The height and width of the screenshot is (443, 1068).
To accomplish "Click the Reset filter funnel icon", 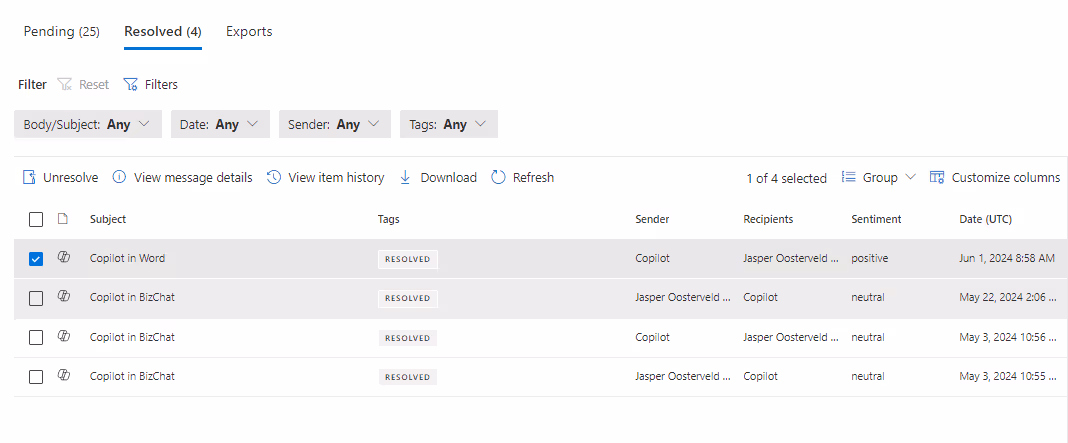I will [x=65, y=85].
